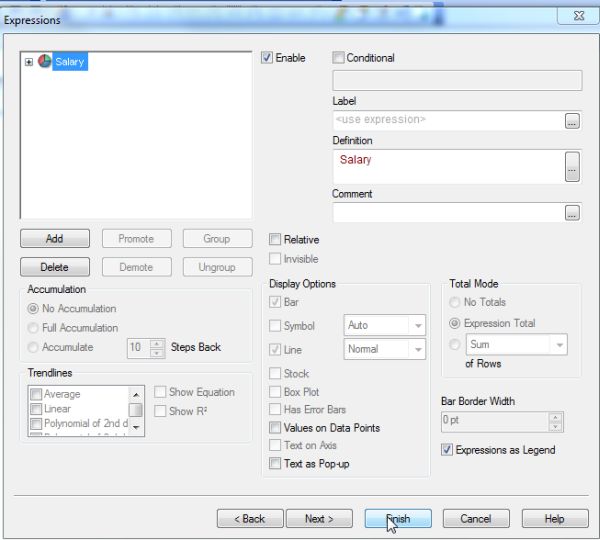The height and width of the screenshot is (540, 600).
Task: Select Full Accumulation radio button
Action: (33, 328)
